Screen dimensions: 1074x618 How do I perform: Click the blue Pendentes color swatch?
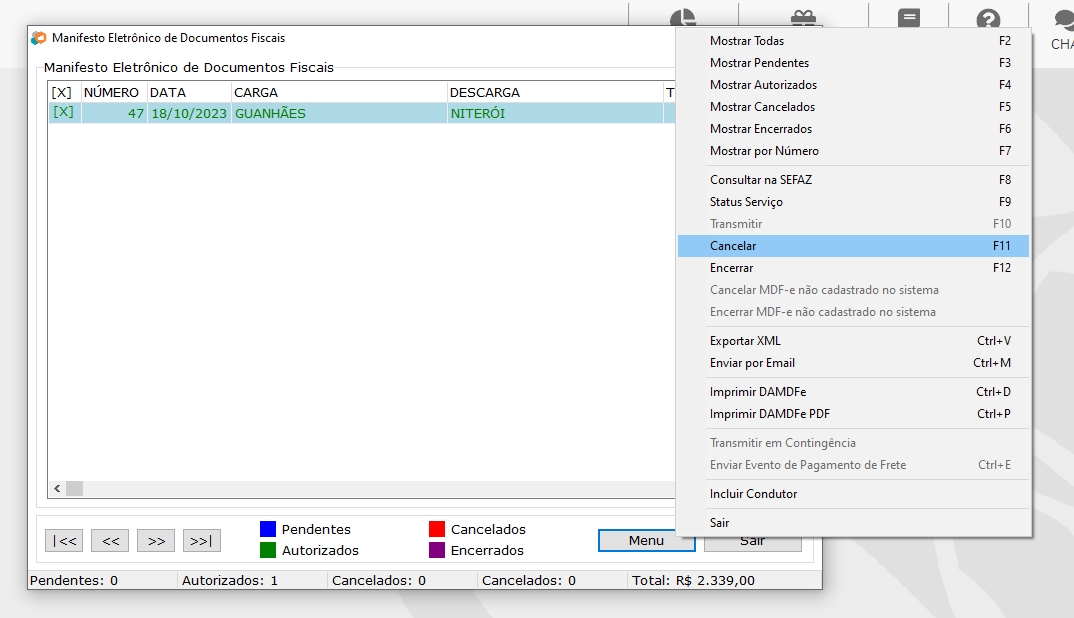click(x=268, y=529)
